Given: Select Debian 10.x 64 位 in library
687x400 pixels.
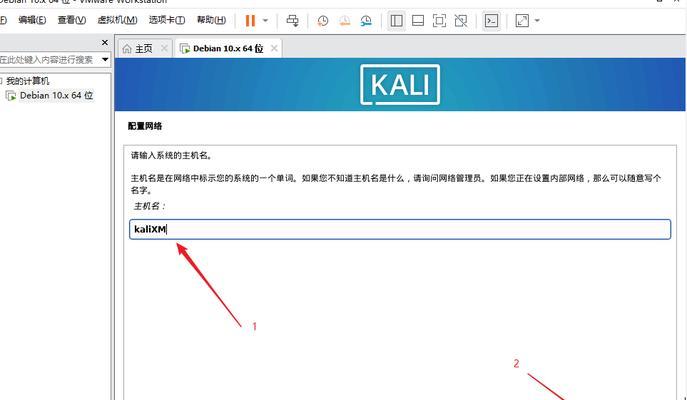Looking at the screenshot, I should pos(57,96).
